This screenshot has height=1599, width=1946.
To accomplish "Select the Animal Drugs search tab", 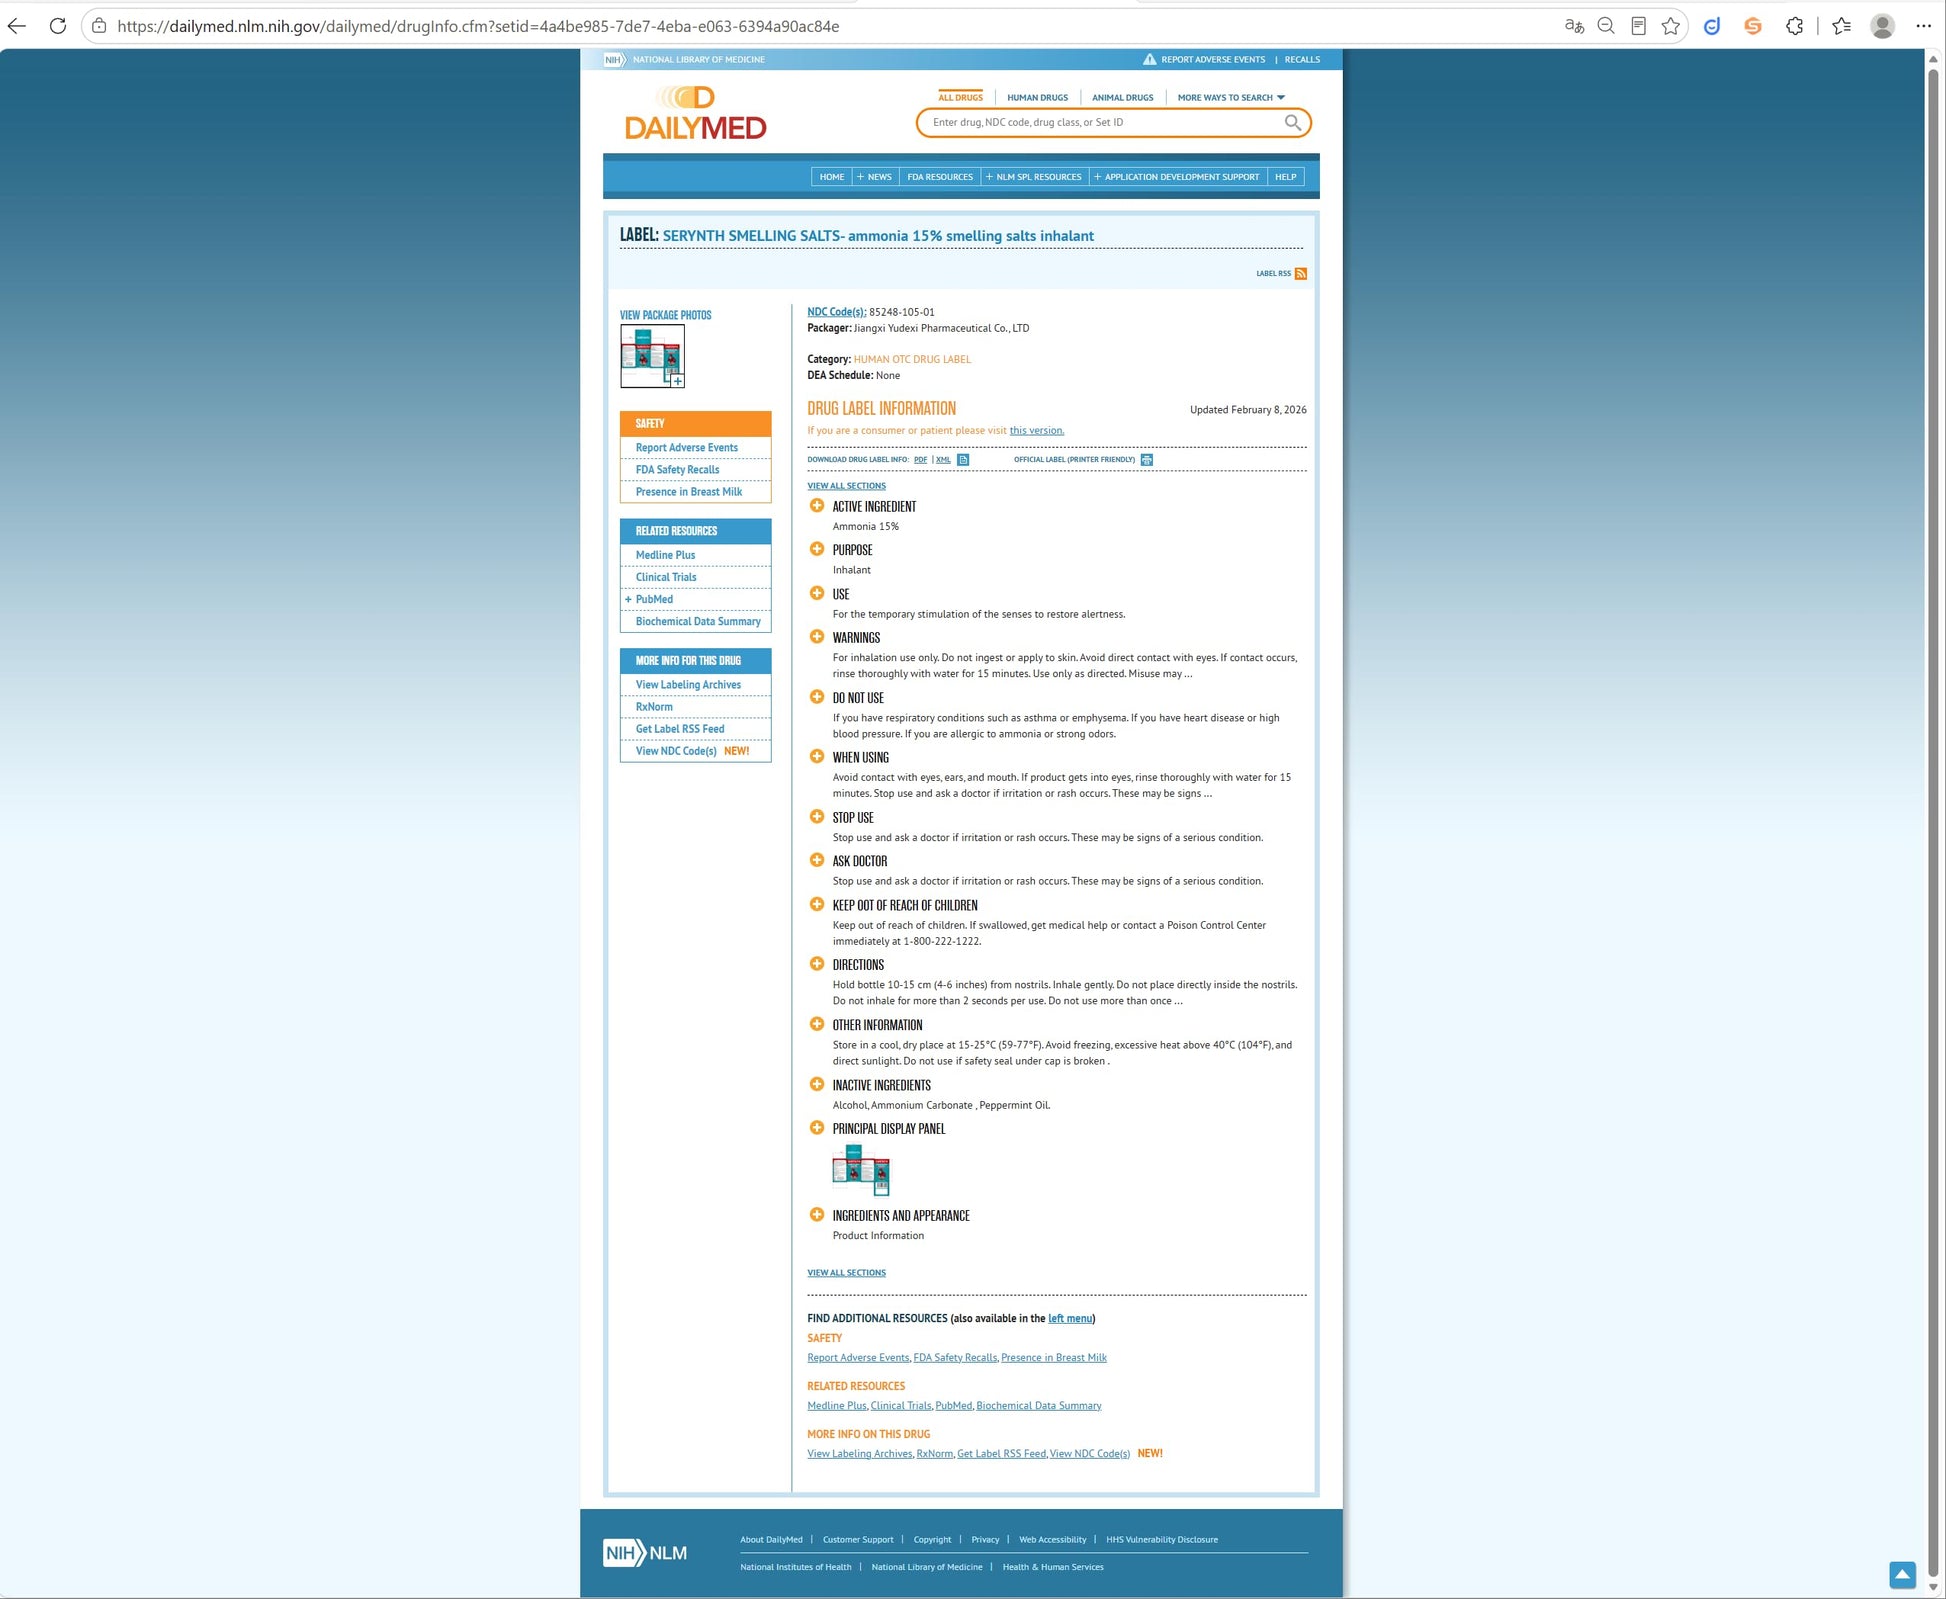I will [x=1122, y=98].
